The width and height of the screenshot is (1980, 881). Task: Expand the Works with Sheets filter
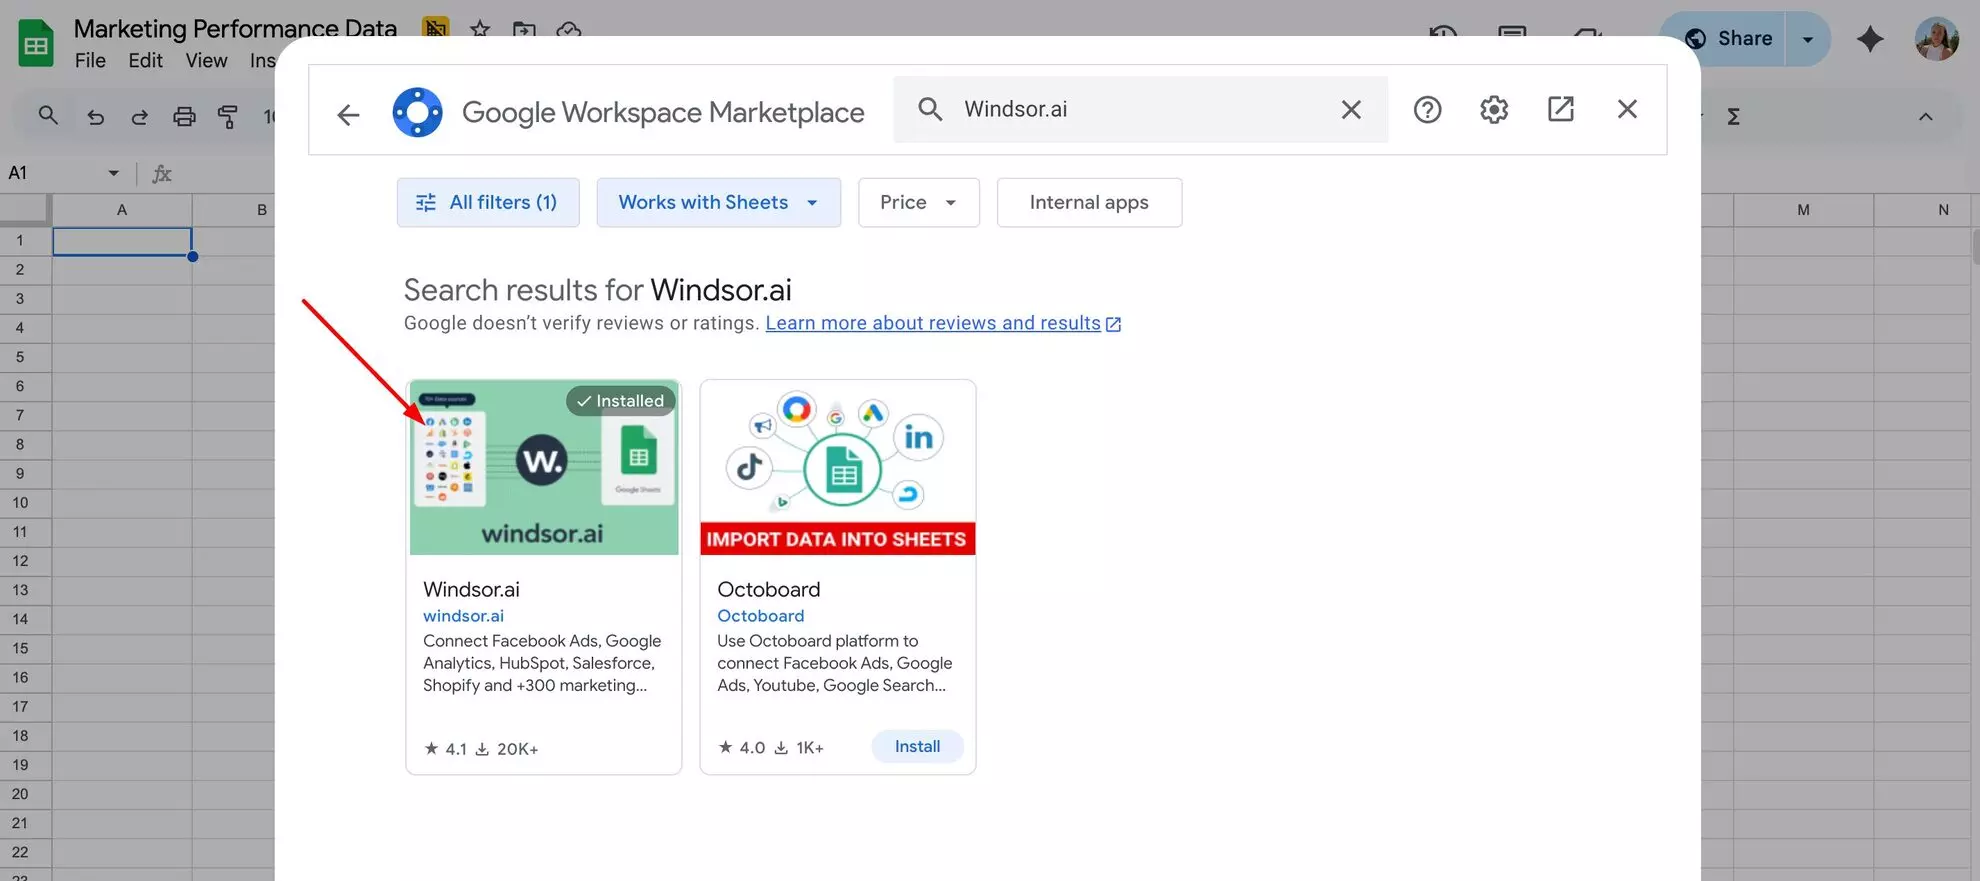click(718, 202)
